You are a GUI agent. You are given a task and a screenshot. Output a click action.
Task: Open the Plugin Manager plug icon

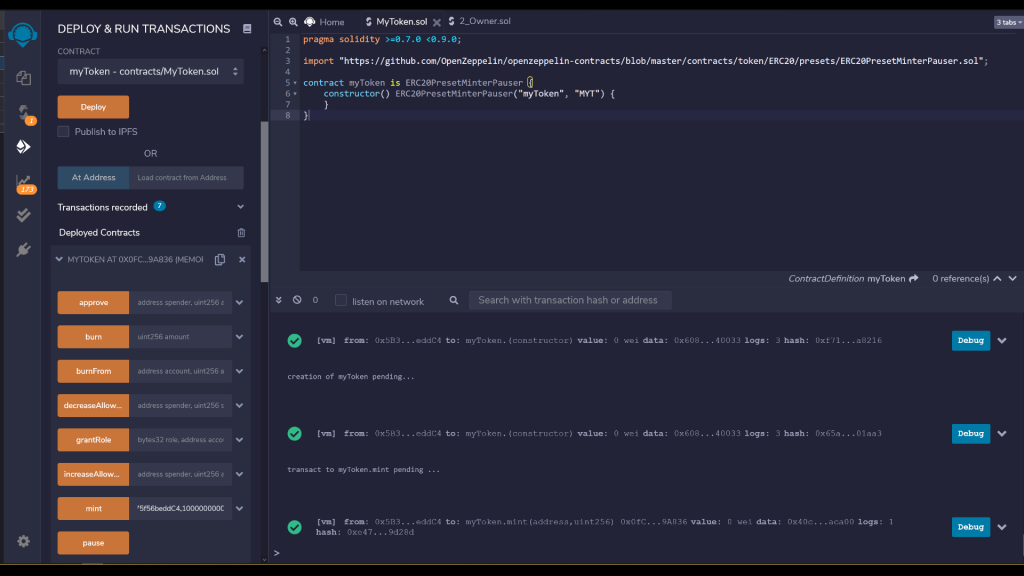(22, 249)
